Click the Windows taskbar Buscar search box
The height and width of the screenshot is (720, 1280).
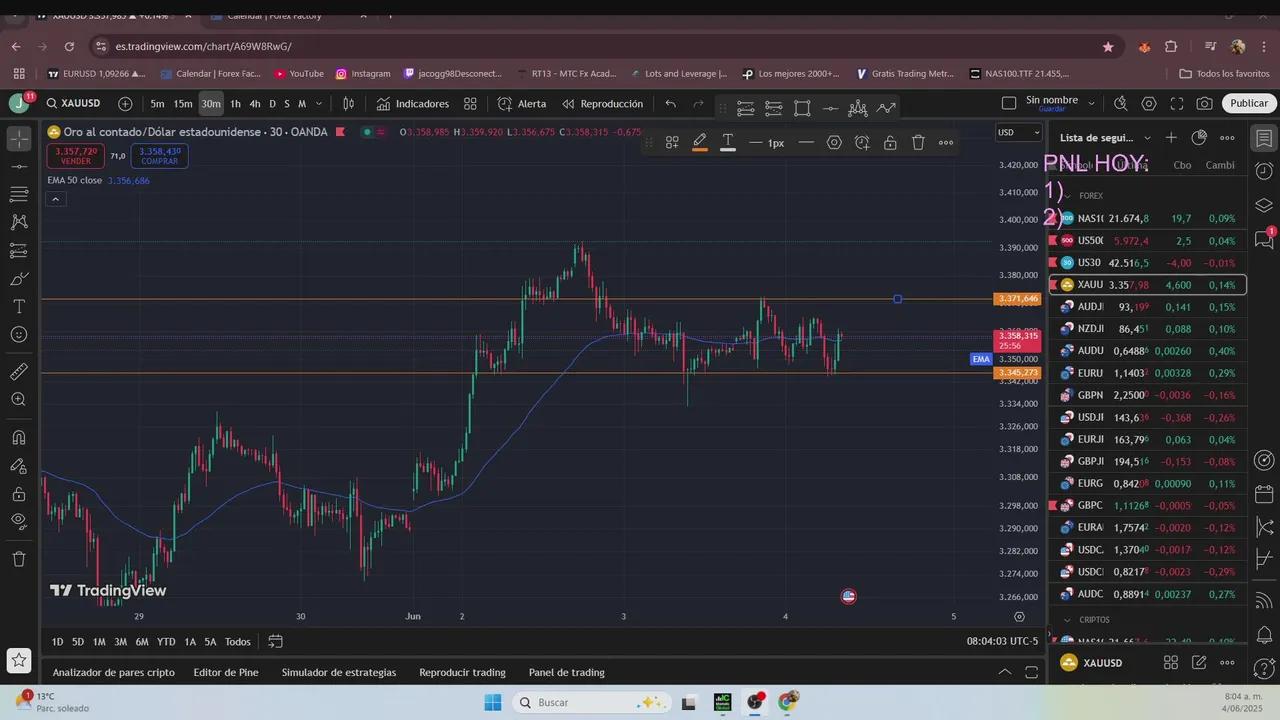click(590, 702)
